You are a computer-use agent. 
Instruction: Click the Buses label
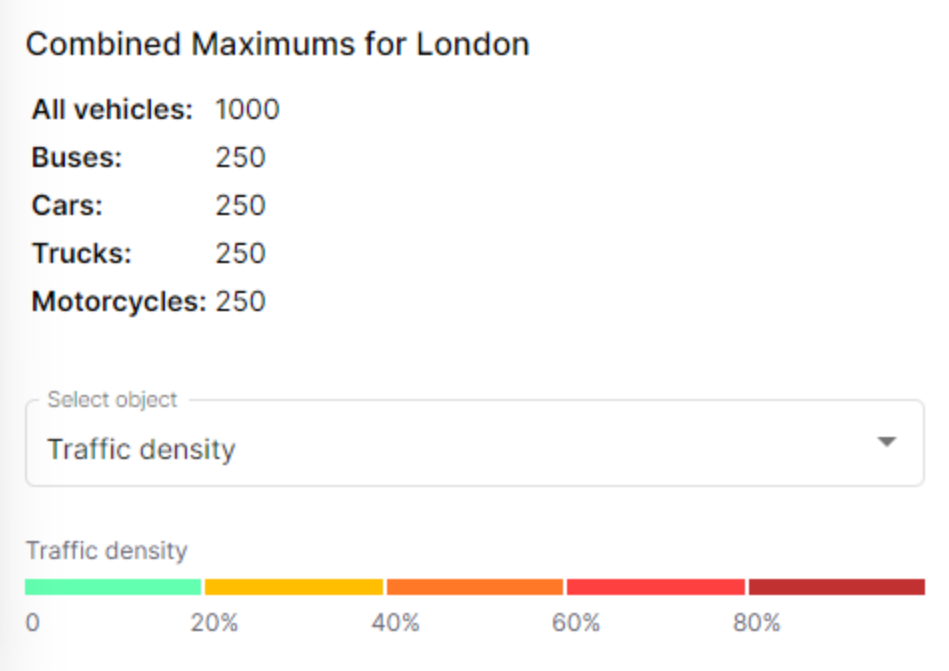coord(77,157)
